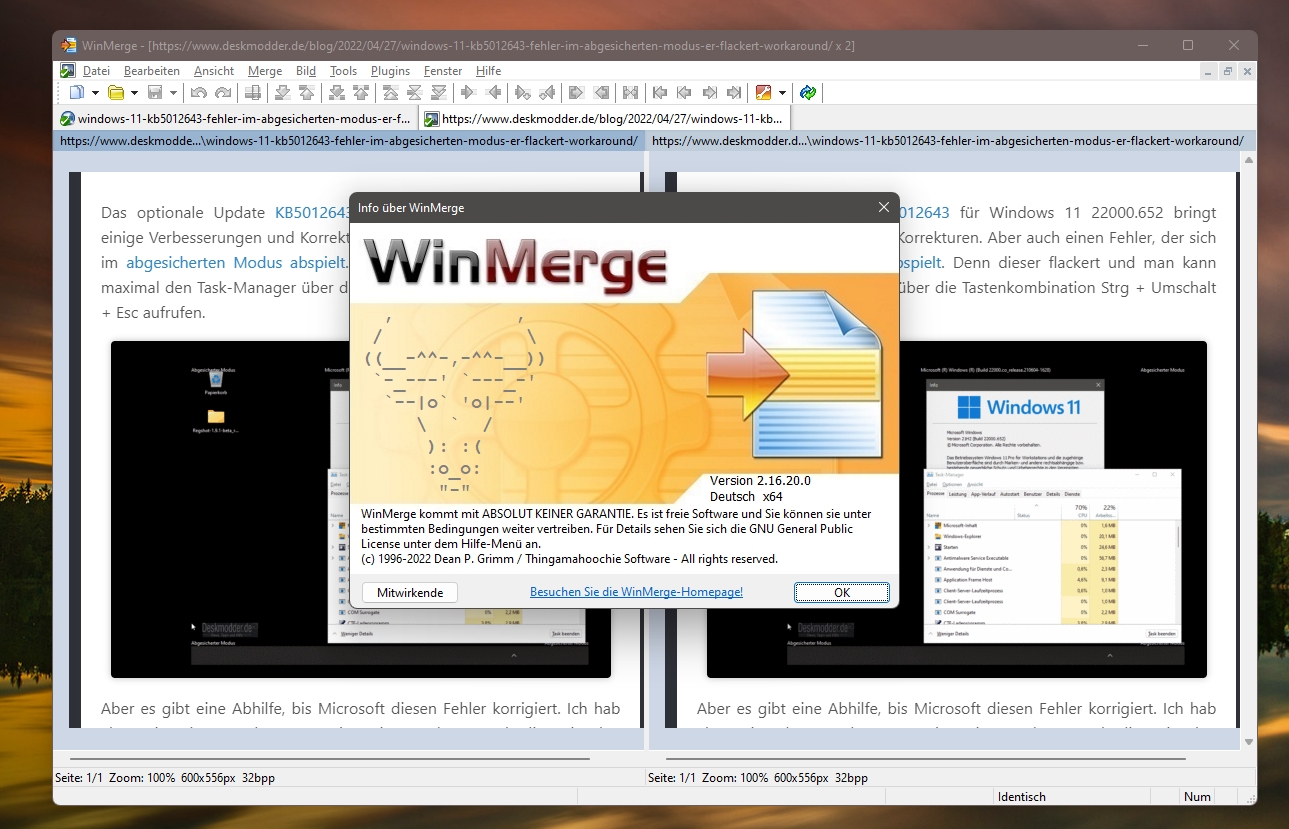Close the 'Info über WinMerge' dialog
1289x829 pixels.
click(x=883, y=208)
